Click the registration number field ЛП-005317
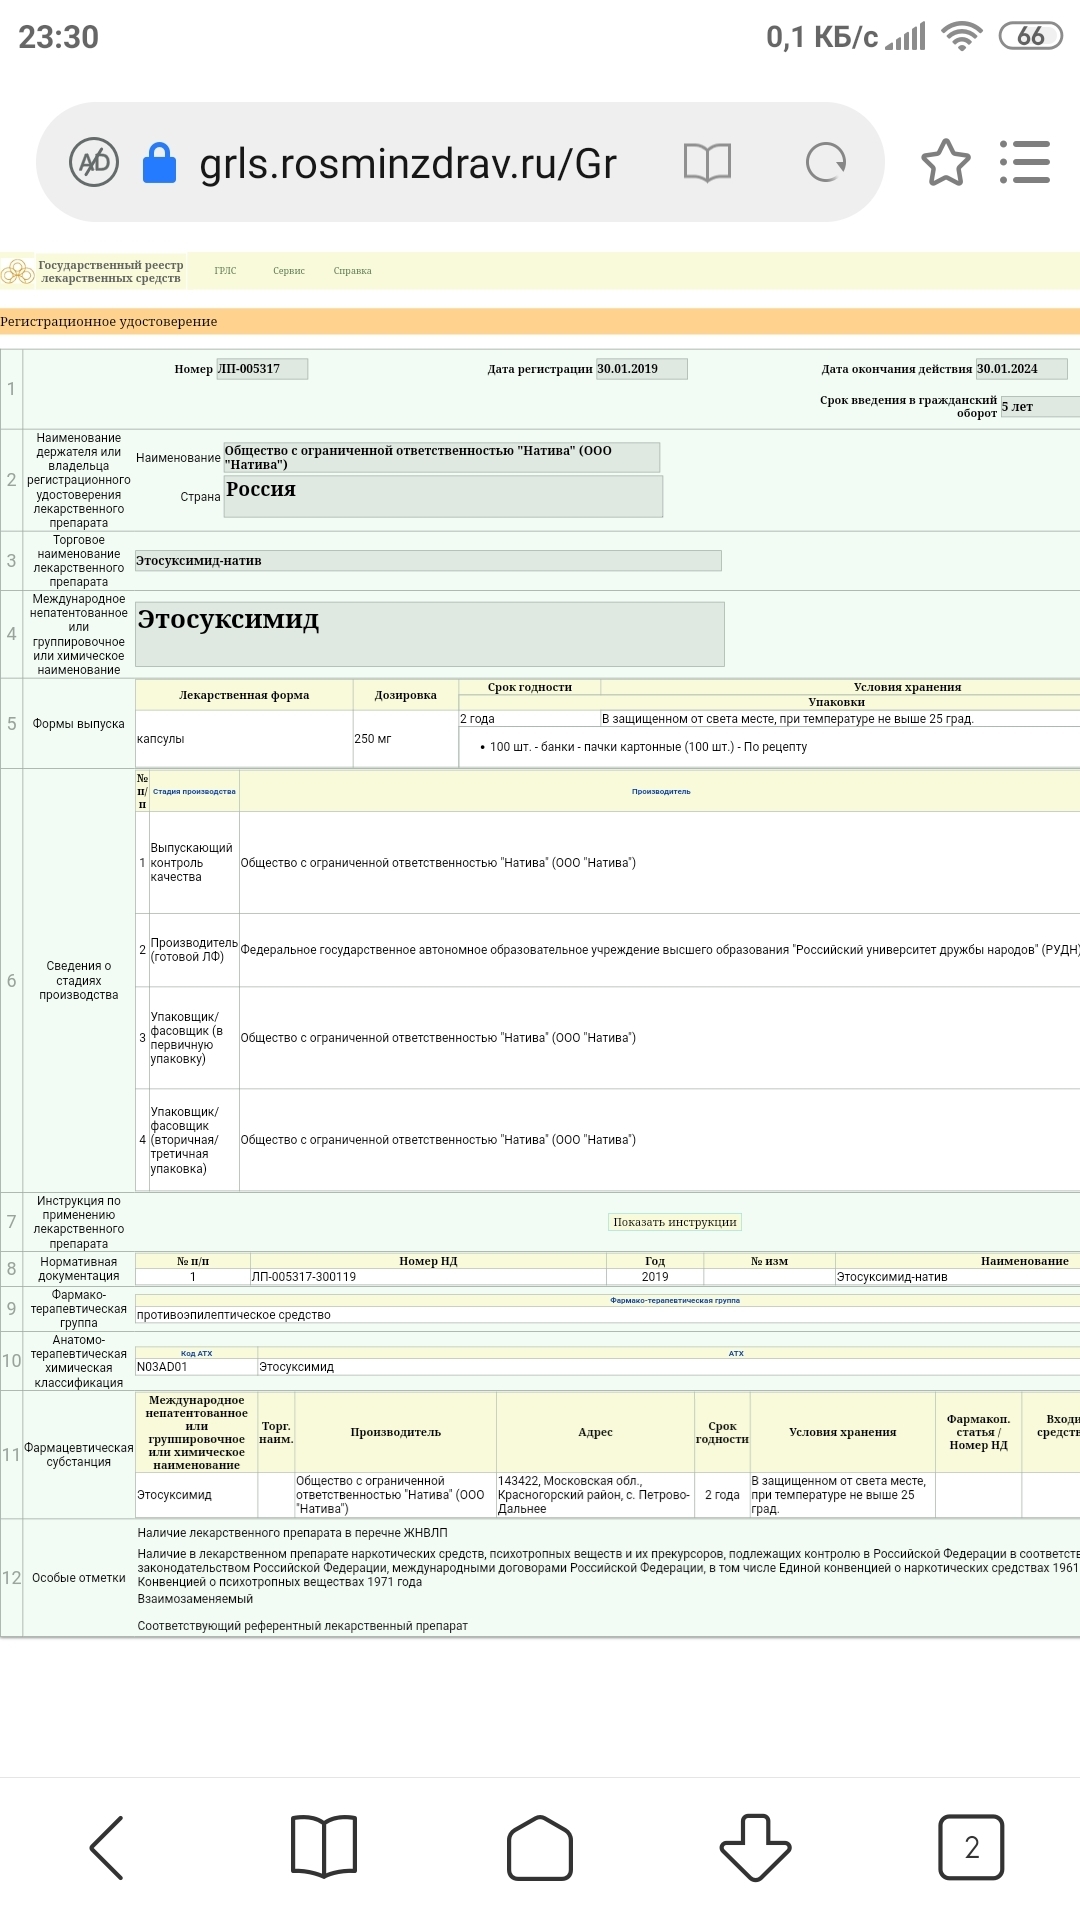Image resolution: width=1080 pixels, height=1920 pixels. click(262, 369)
